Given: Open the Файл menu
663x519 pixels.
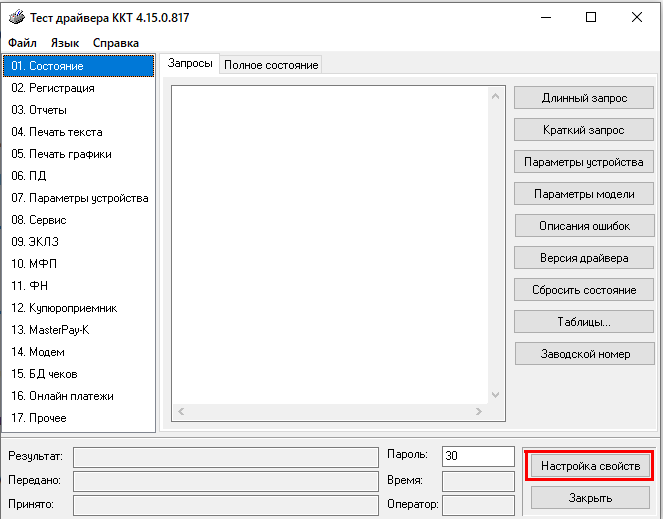Looking at the screenshot, I should click(x=22, y=43).
